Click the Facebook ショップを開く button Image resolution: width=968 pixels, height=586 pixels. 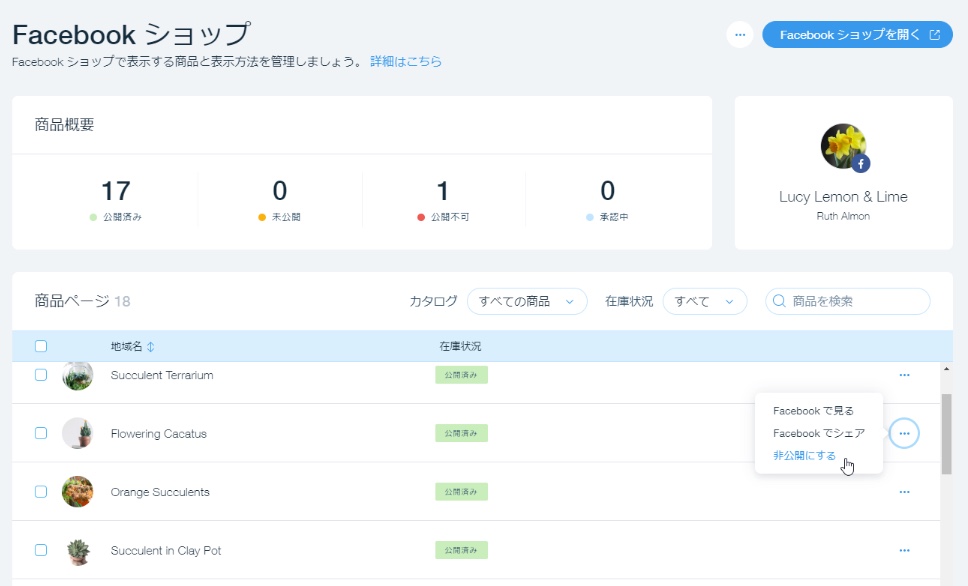[857, 35]
